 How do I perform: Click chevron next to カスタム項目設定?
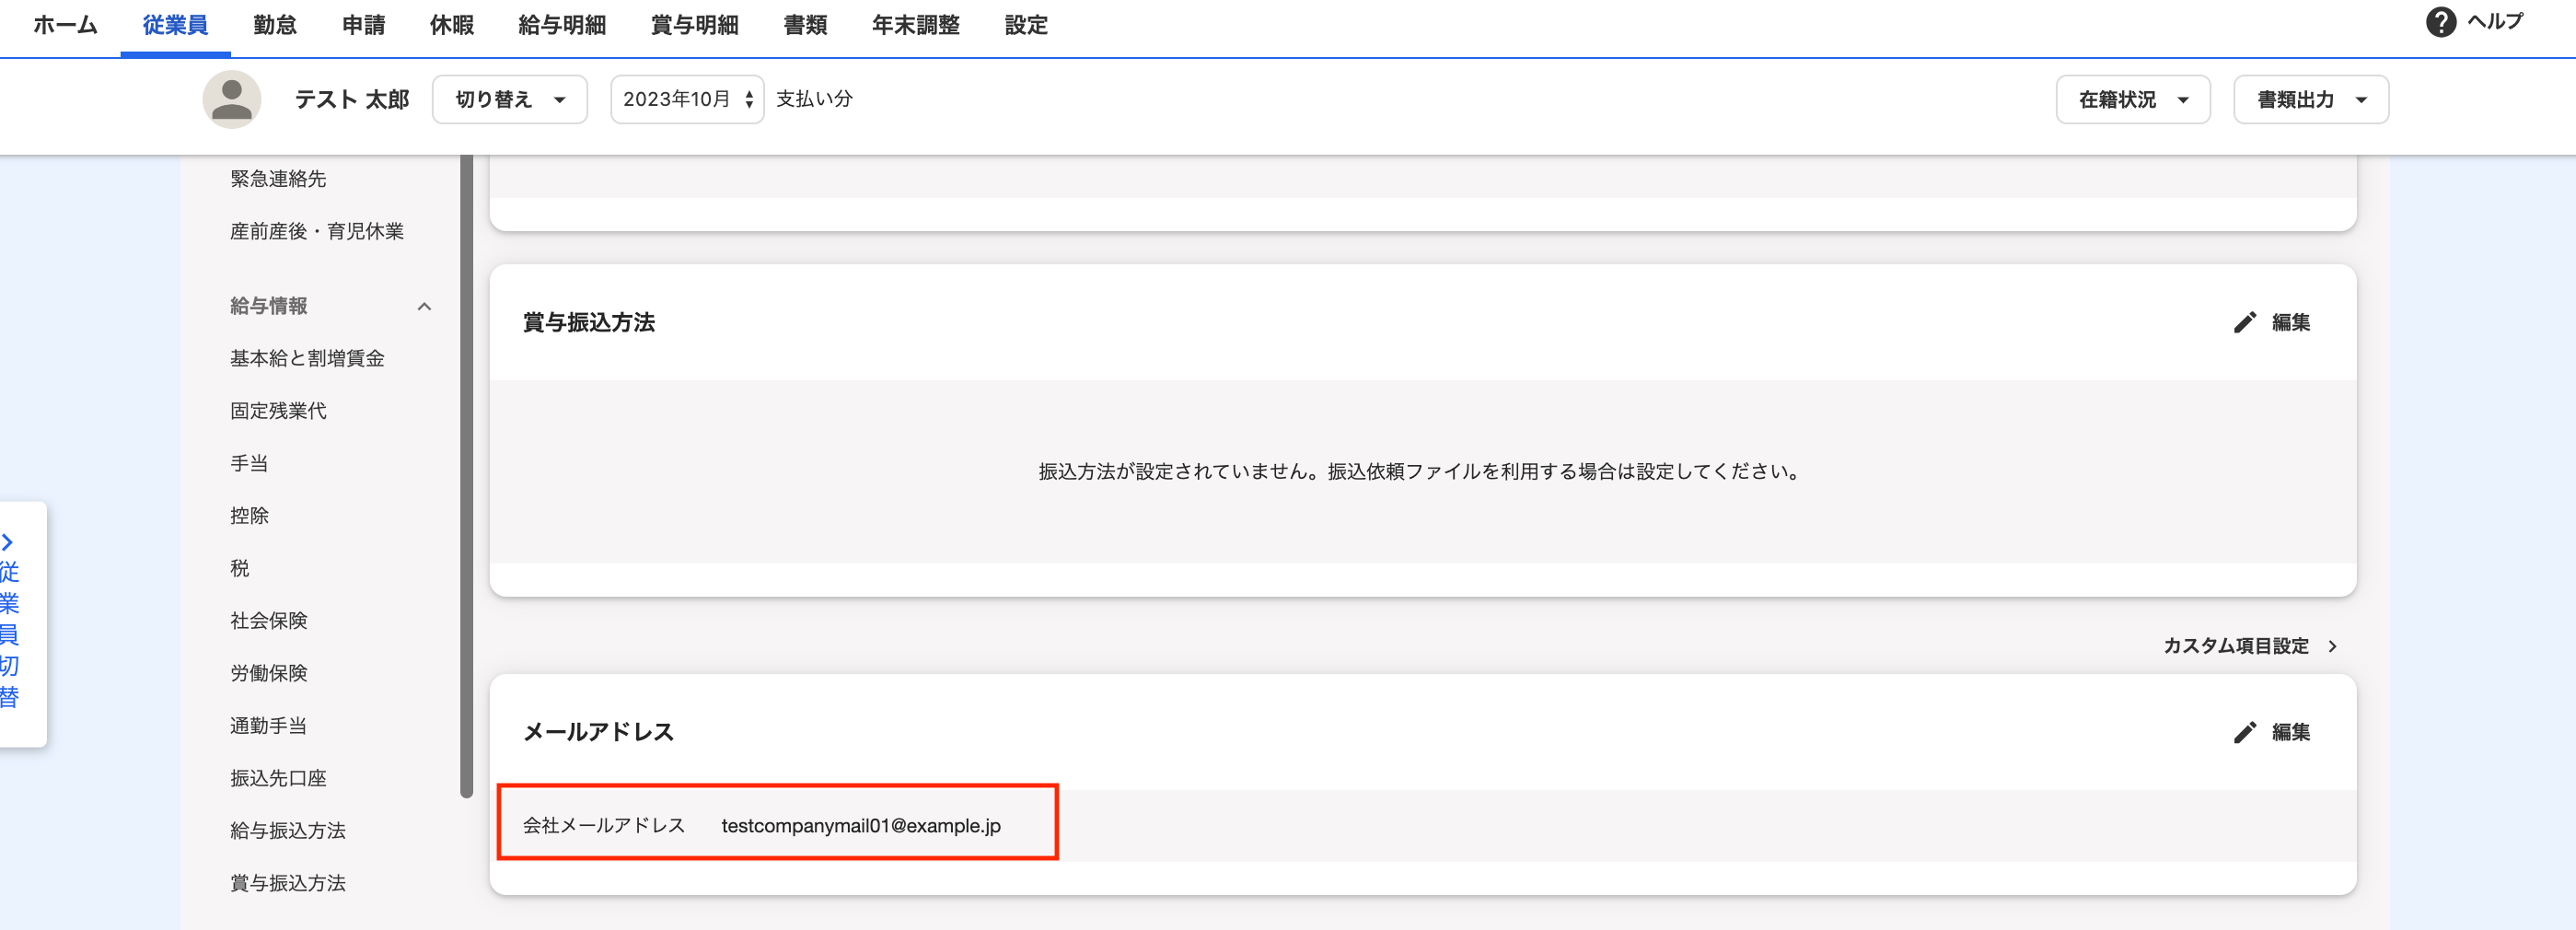point(2332,646)
